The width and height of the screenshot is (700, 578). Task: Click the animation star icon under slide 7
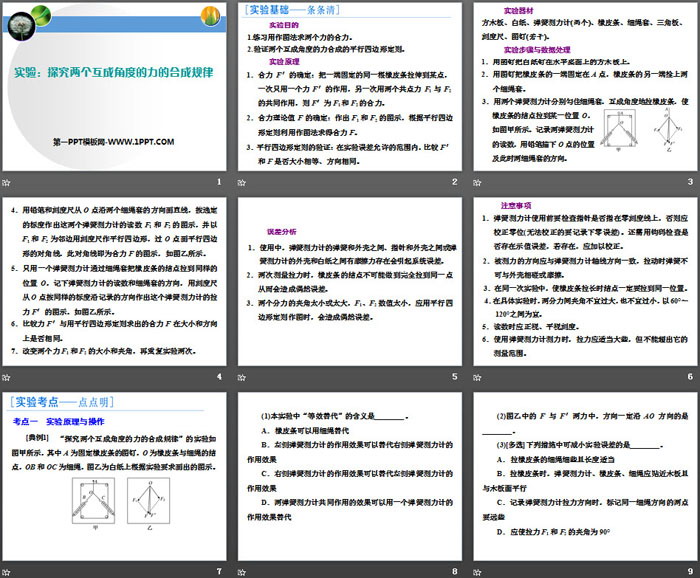[7, 571]
